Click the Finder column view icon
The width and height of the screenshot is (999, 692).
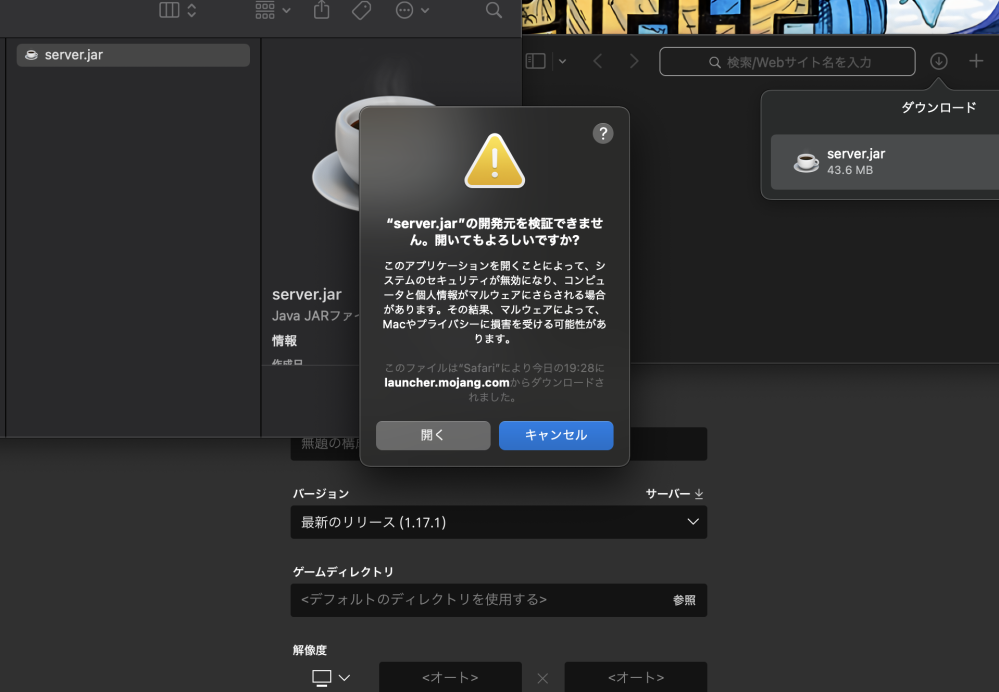169,10
